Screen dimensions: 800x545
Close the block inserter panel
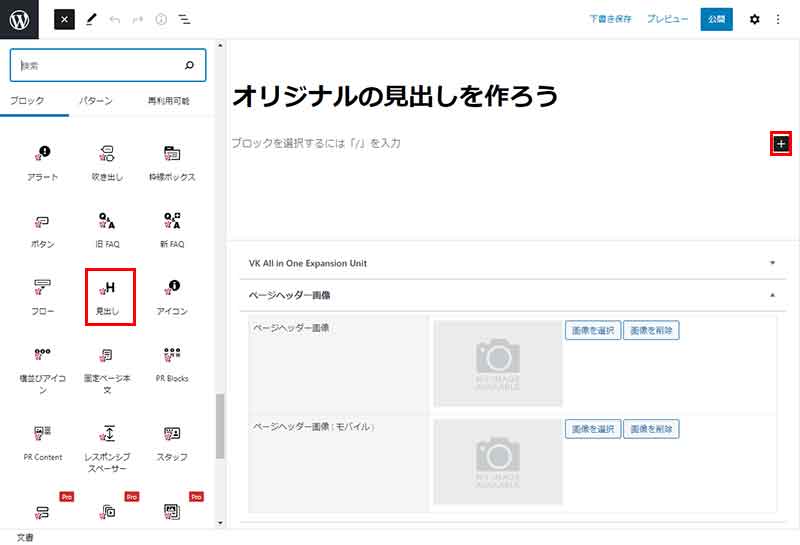coord(64,19)
